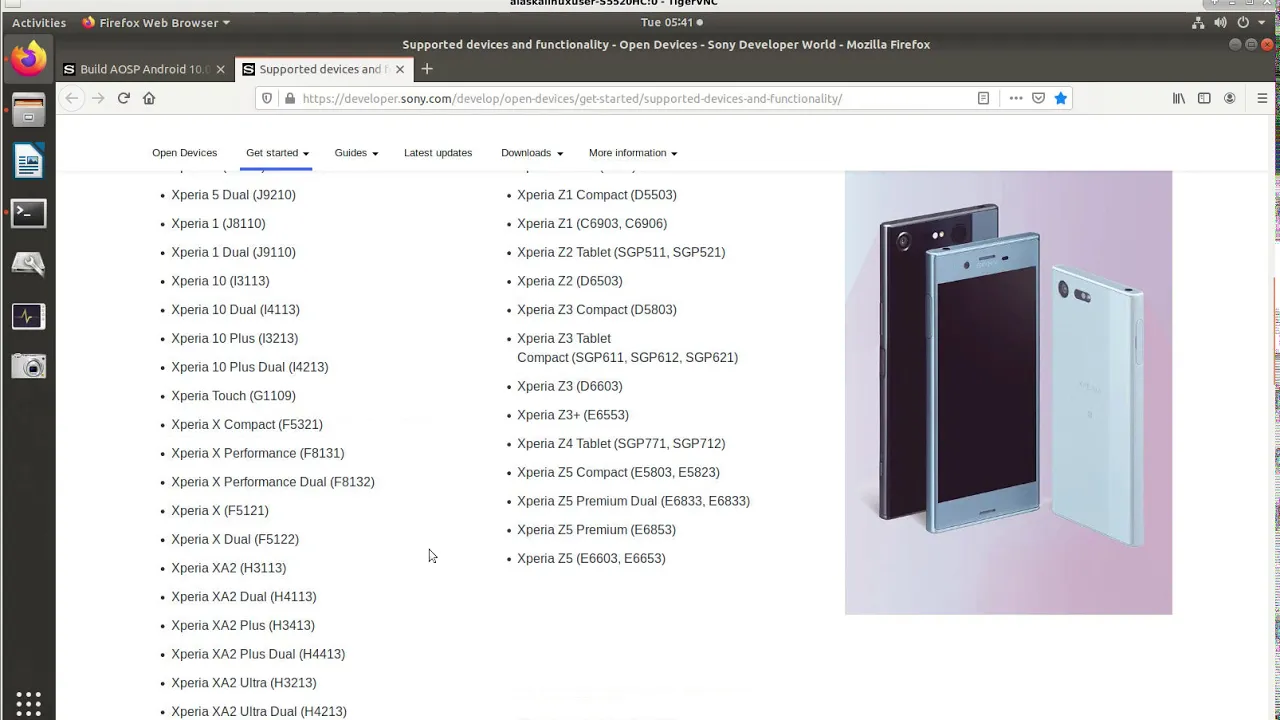This screenshot has width=1280, height=720.
Task: Click the browser Back arrow
Action: point(71,98)
